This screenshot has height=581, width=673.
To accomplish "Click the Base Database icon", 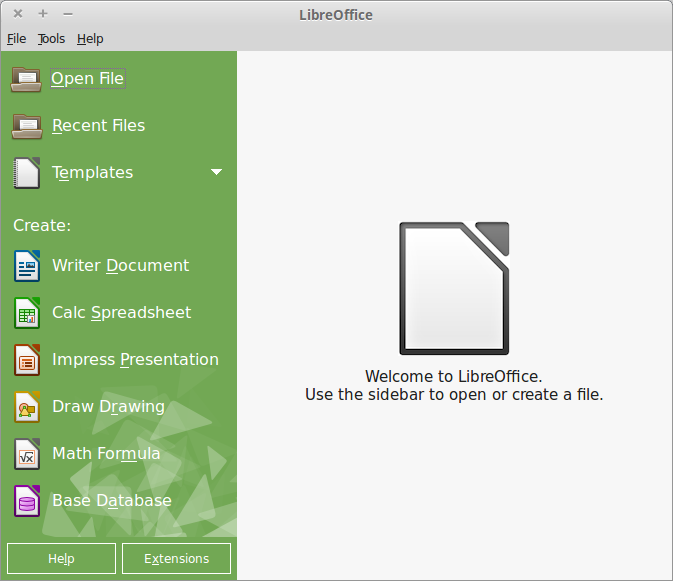I will (x=27, y=501).
